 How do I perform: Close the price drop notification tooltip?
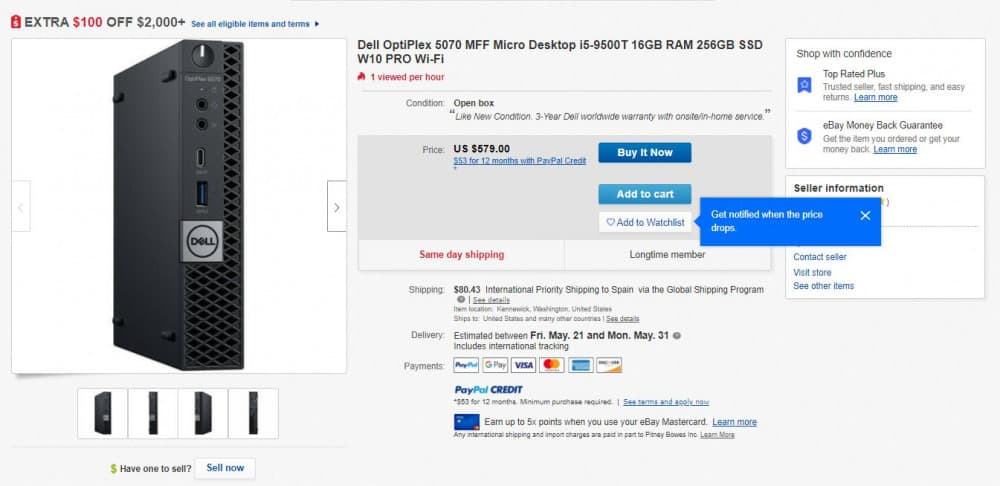point(865,216)
